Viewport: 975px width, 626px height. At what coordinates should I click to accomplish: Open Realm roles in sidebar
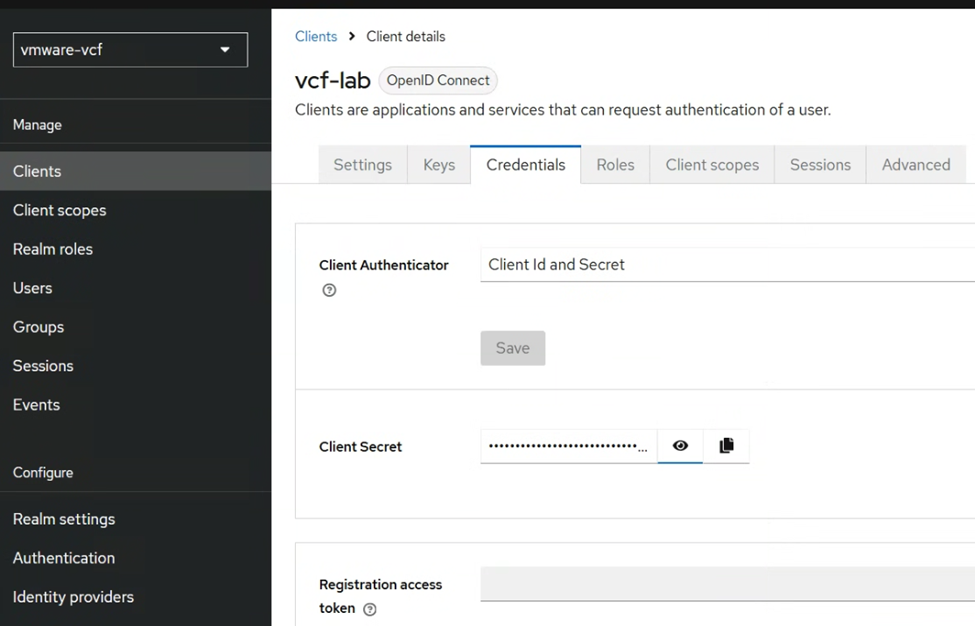point(53,249)
